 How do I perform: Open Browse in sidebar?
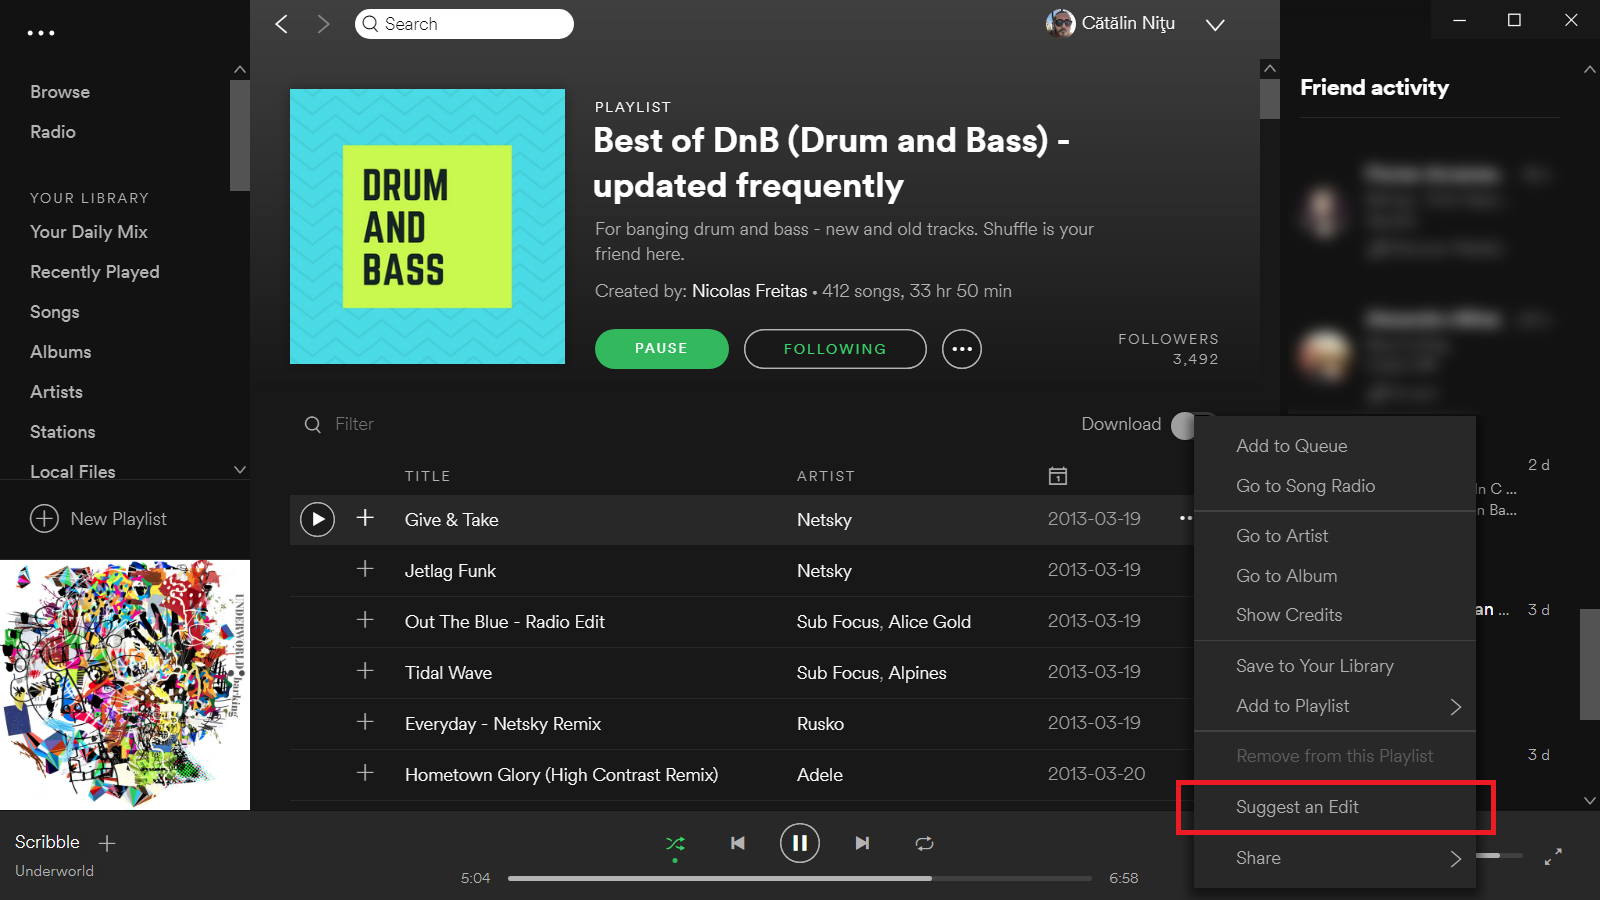(60, 92)
